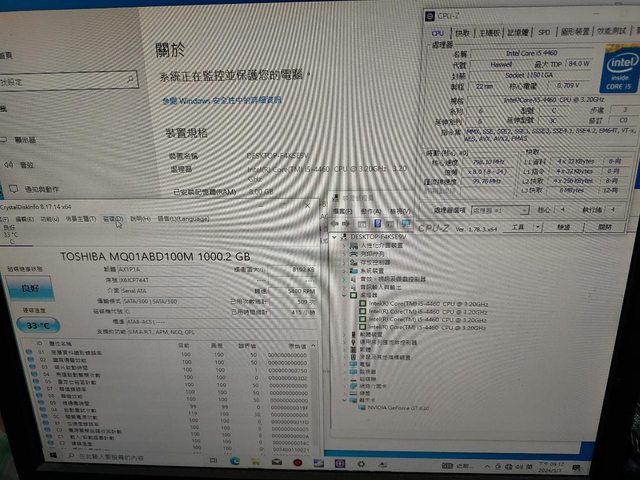Open Device Manager 檢視(V) menu
The height and width of the screenshot is (480, 640).
tap(400, 211)
